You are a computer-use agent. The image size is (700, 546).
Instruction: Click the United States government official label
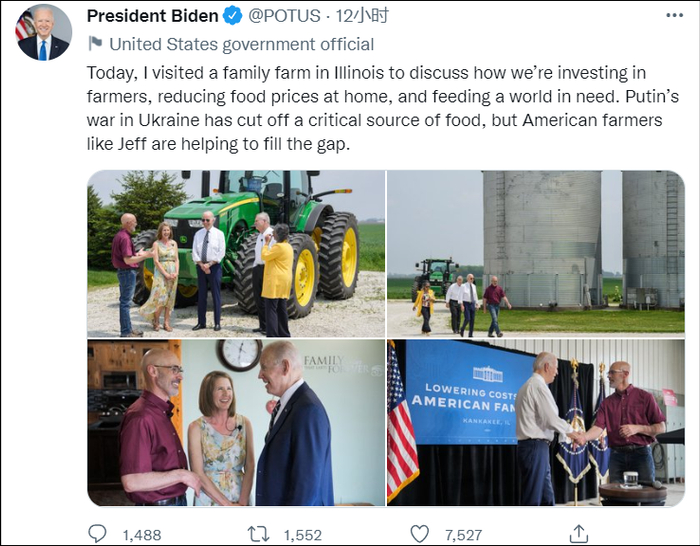click(x=241, y=44)
